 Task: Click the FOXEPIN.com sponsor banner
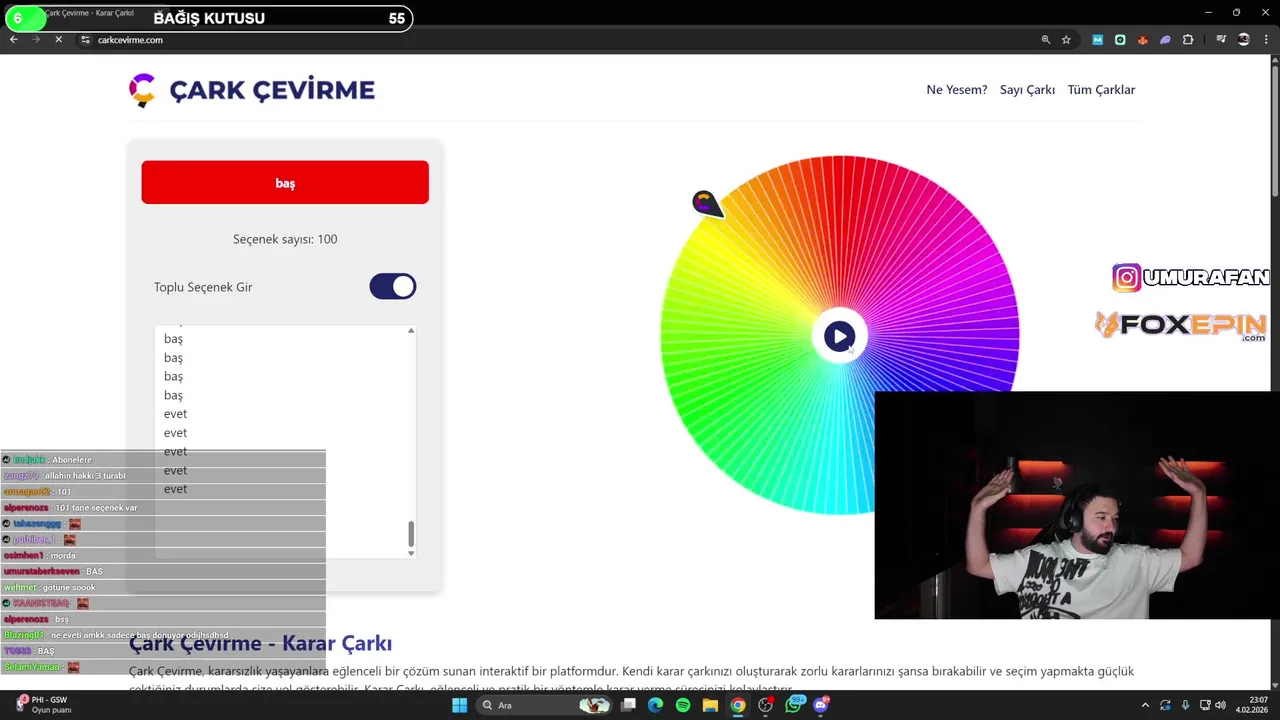[x=1181, y=326]
